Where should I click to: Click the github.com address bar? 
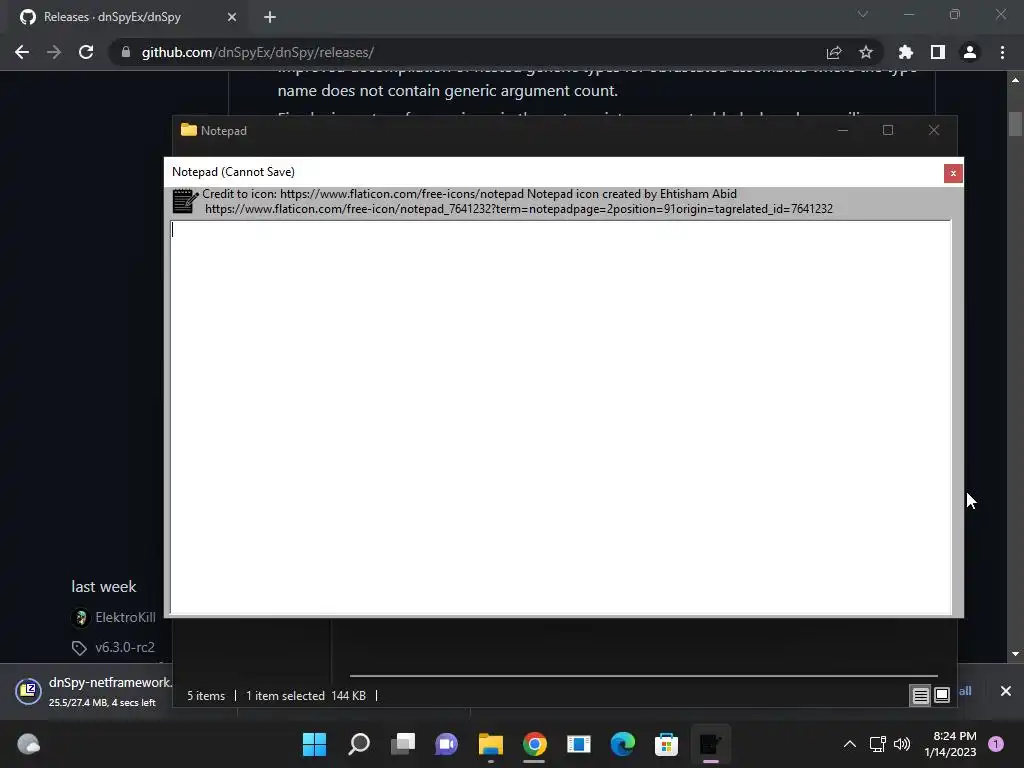tap(470, 52)
